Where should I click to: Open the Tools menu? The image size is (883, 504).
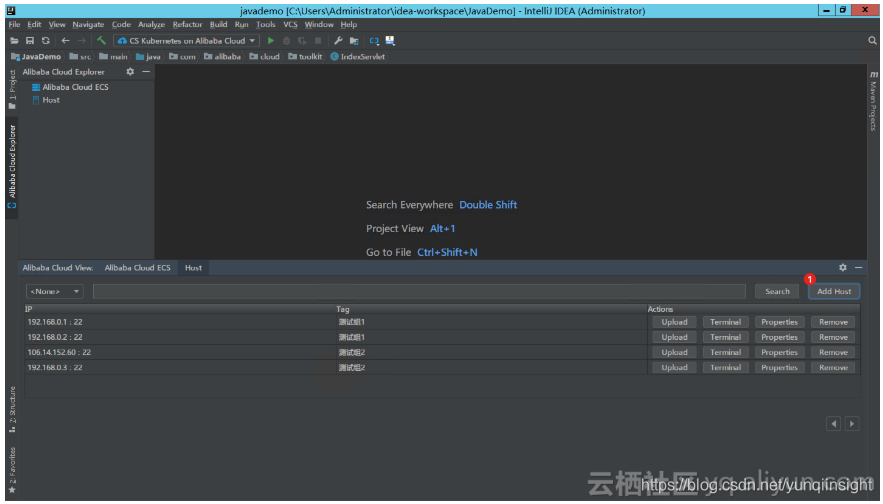click(x=266, y=24)
